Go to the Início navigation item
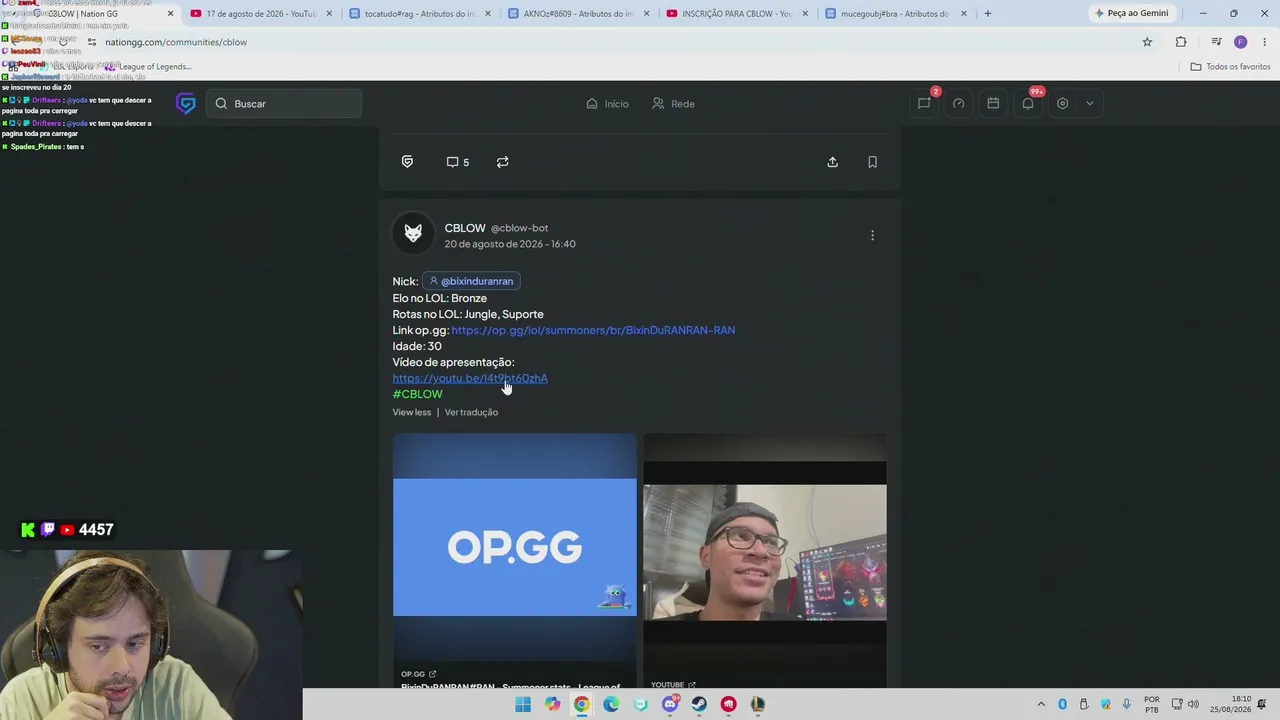1280x720 pixels. [x=607, y=104]
